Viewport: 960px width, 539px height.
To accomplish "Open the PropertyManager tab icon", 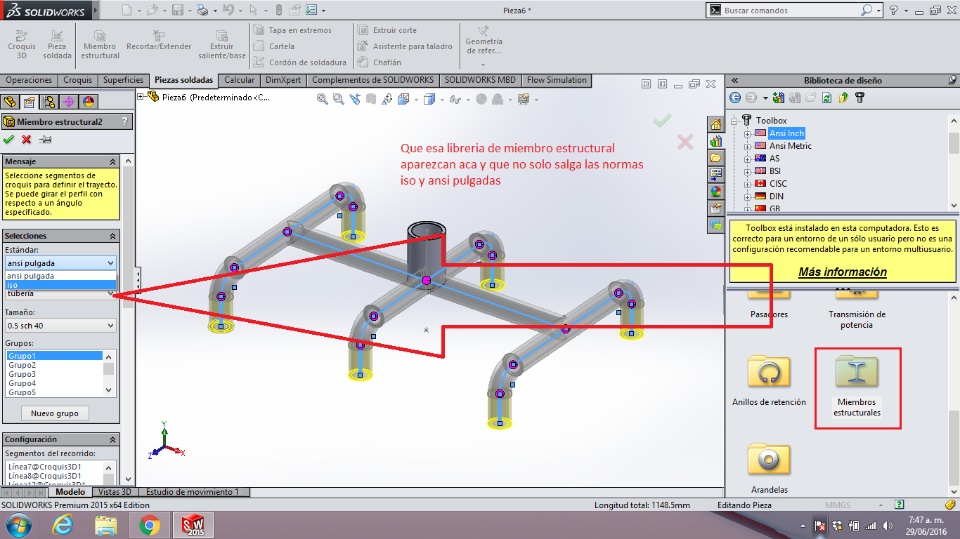I will tap(29, 102).
